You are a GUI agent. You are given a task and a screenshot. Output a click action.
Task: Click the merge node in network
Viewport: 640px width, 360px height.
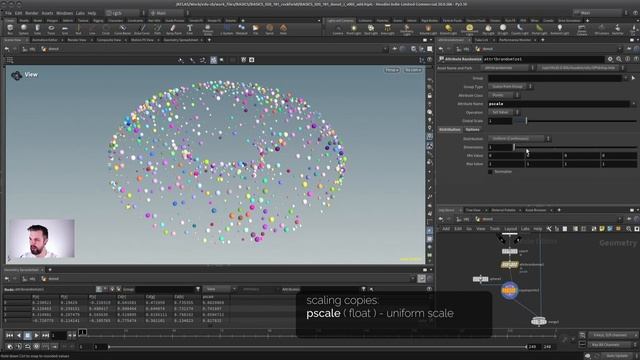click(539, 322)
